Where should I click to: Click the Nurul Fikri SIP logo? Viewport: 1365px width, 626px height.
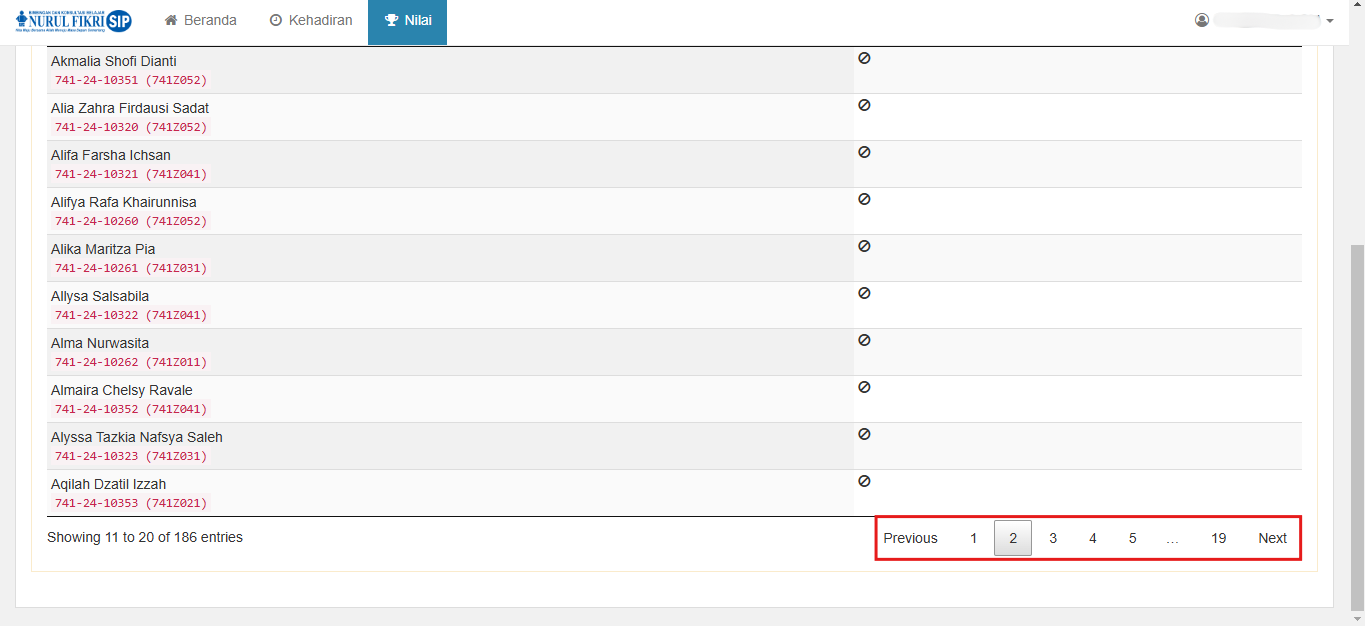[74, 21]
